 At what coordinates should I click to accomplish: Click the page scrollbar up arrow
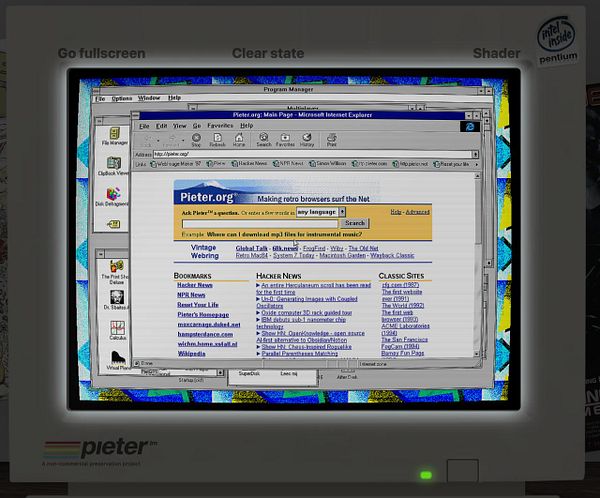click(x=477, y=176)
